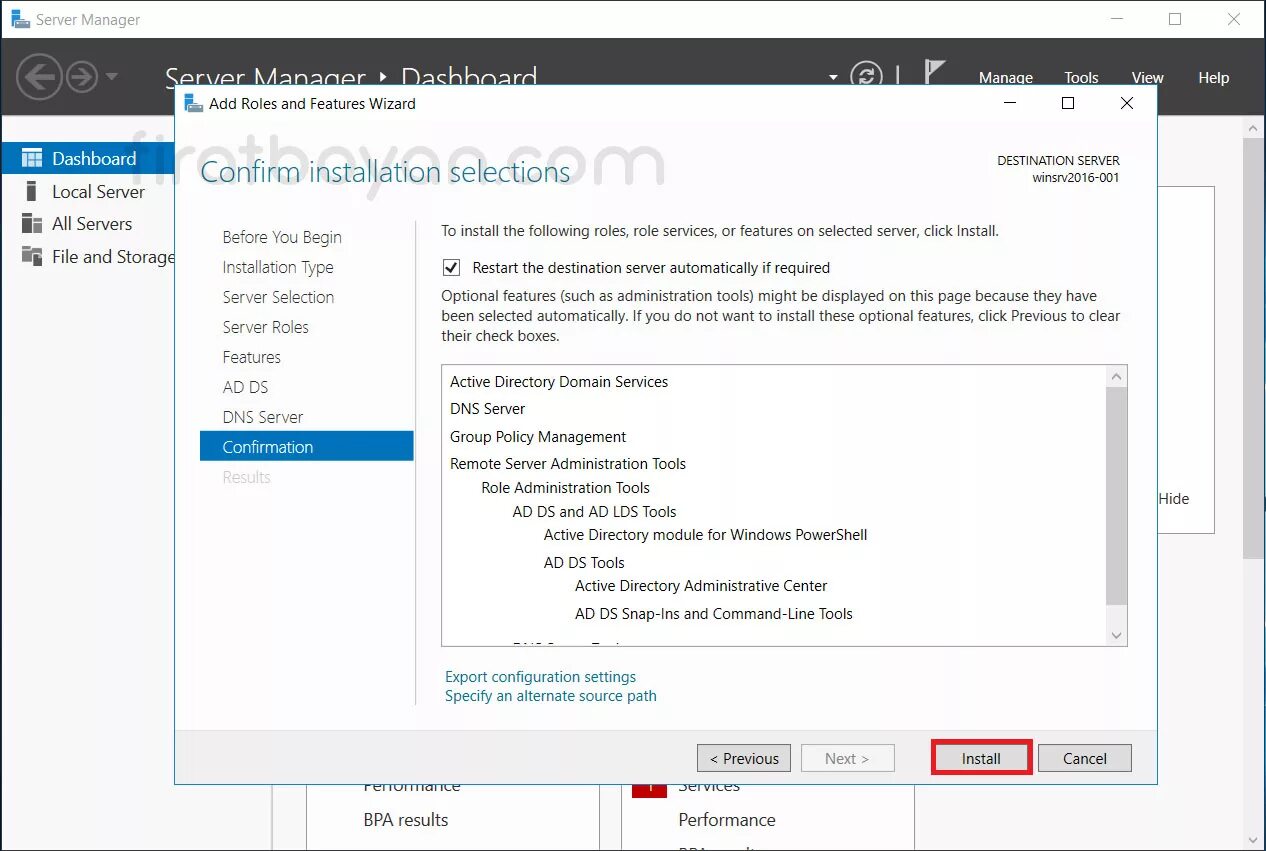Open Specify an alternate source path link
Screen dimensions: 1266x851
tap(550, 696)
